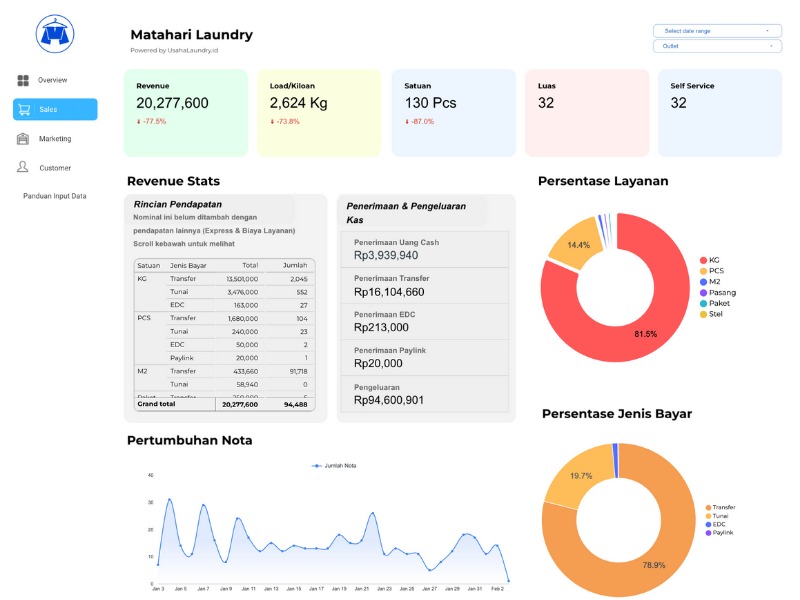Sort table by Jenis Bayar column header

(x=187, y=265)
